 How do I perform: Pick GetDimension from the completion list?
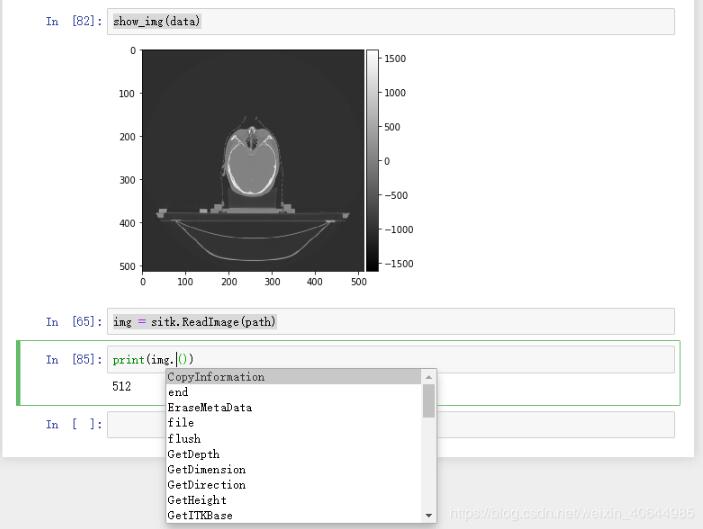point(294,469)
